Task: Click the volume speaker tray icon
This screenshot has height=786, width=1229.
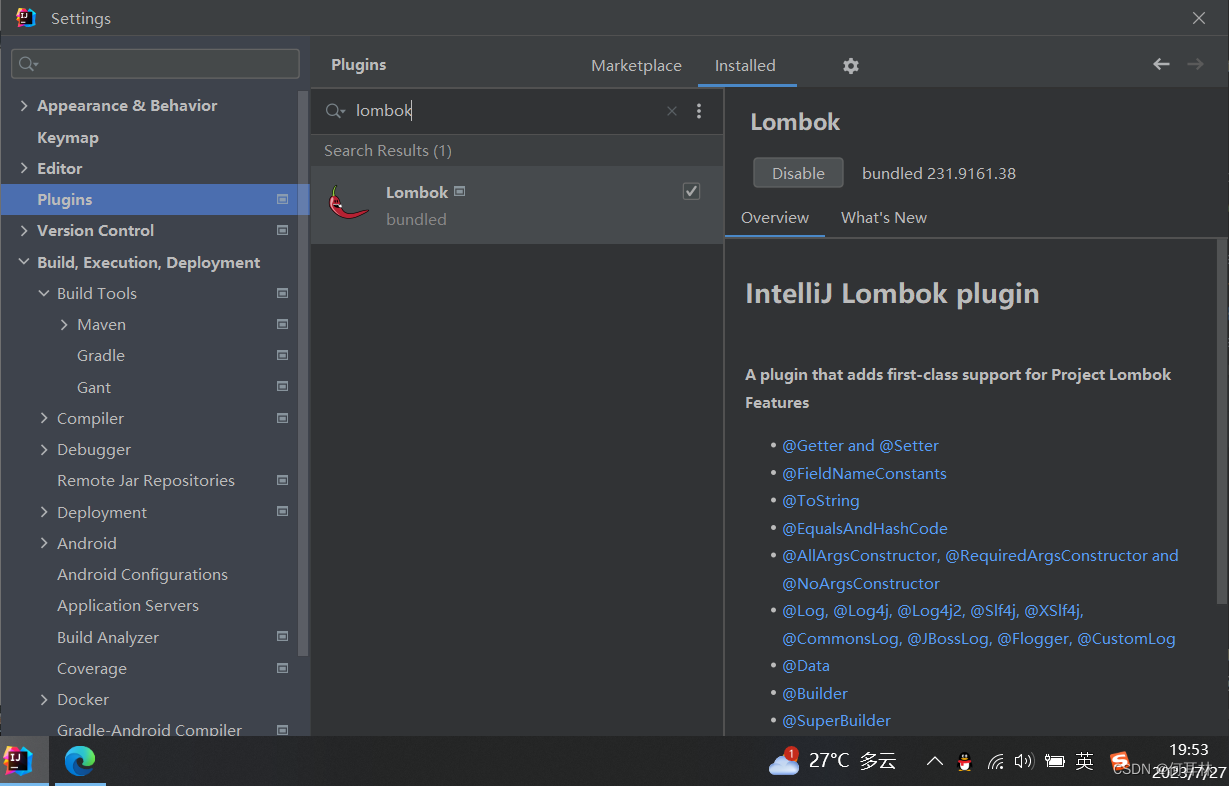Action: [1024, 761]
